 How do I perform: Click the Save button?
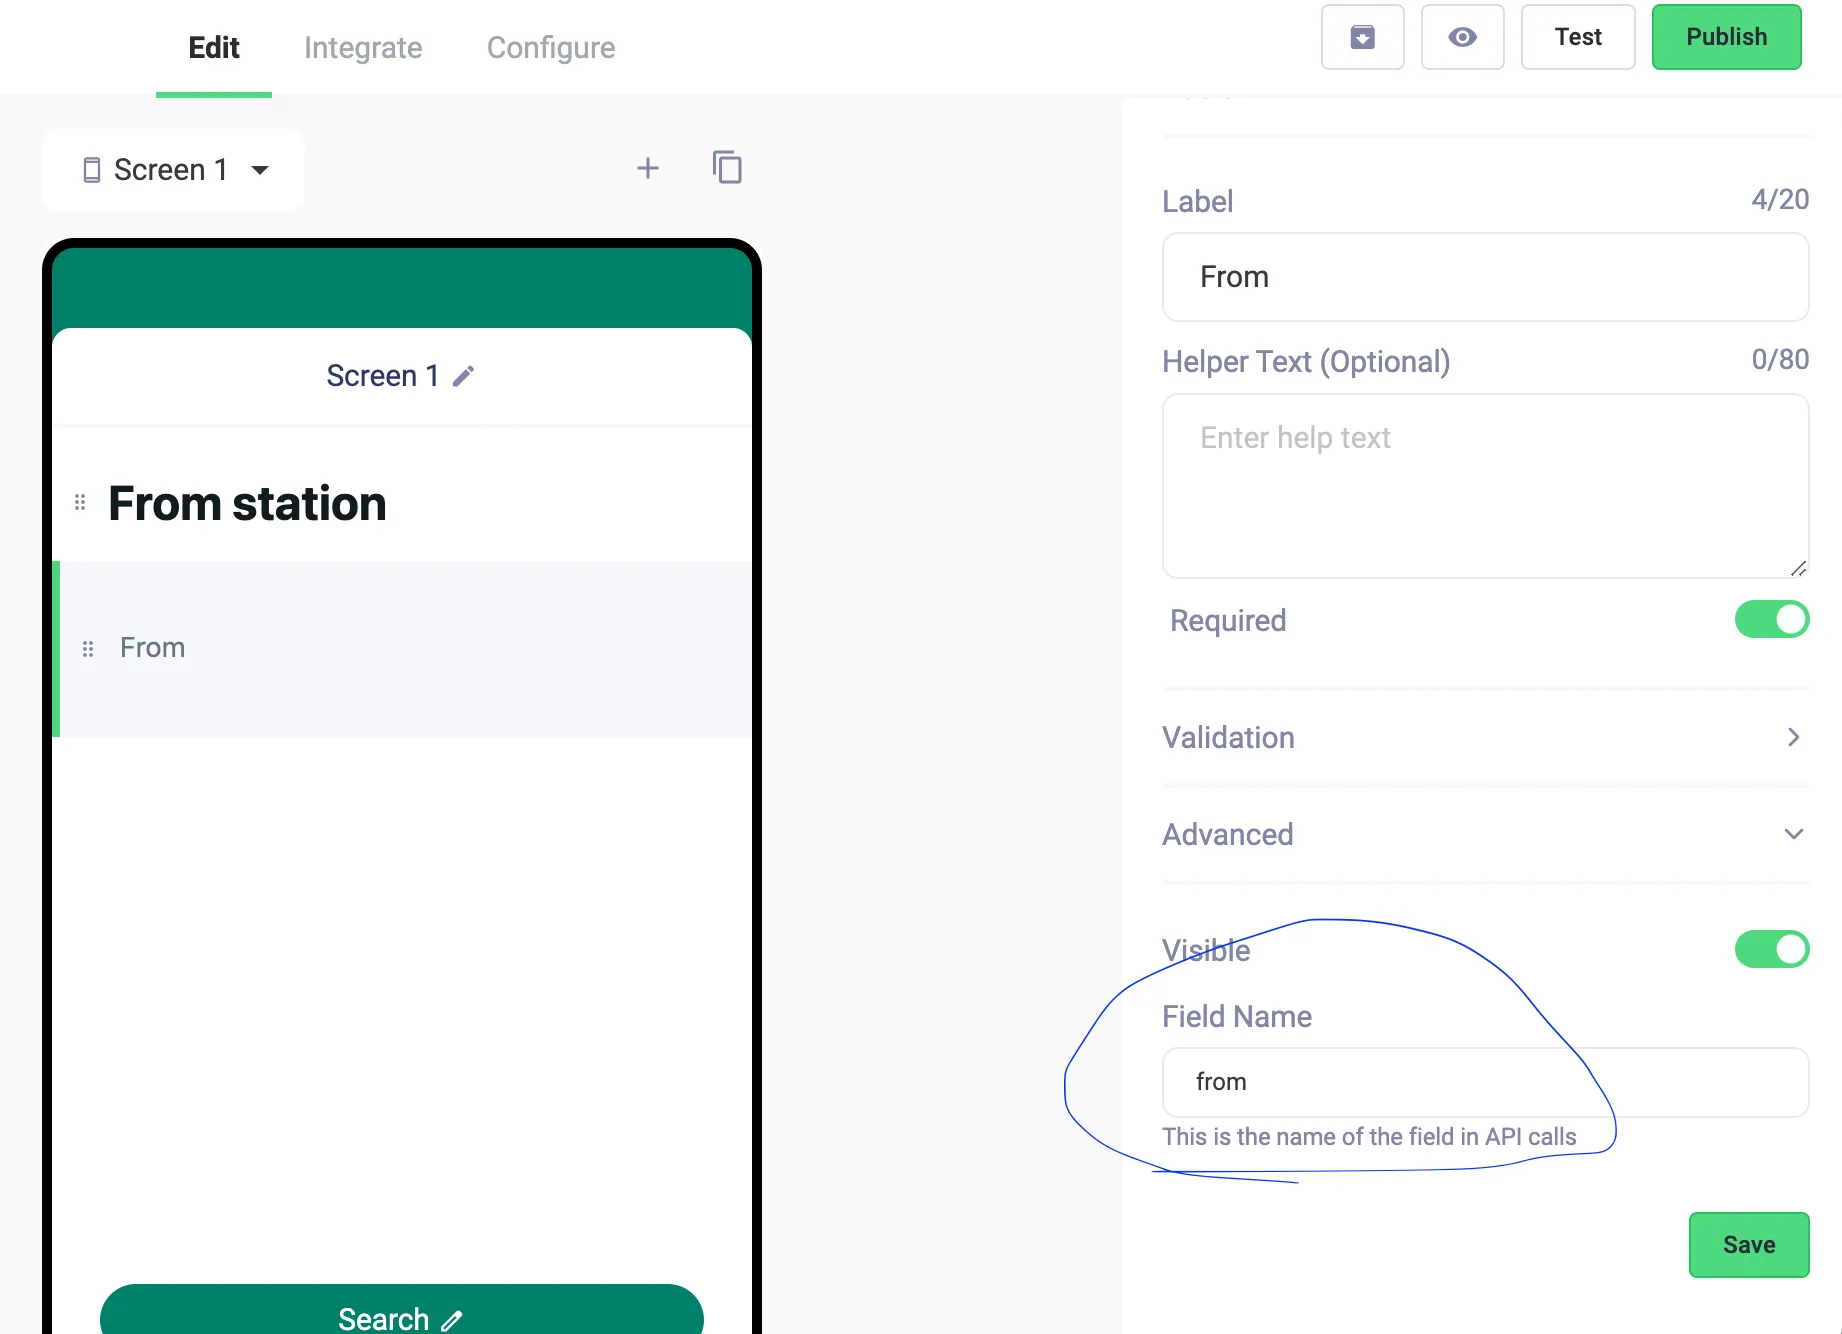coord(1749,1245)
